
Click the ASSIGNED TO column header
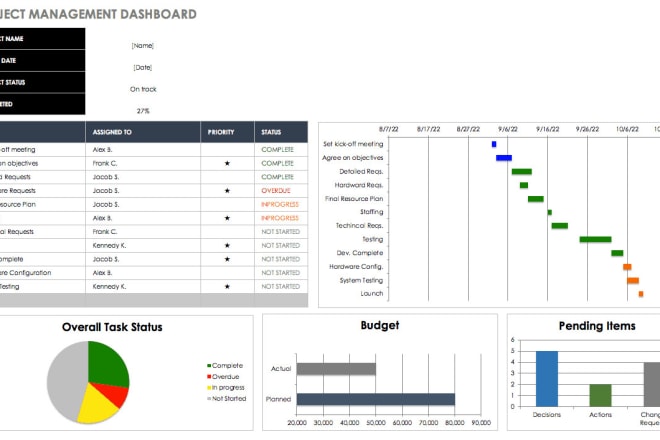click(143, 132)
